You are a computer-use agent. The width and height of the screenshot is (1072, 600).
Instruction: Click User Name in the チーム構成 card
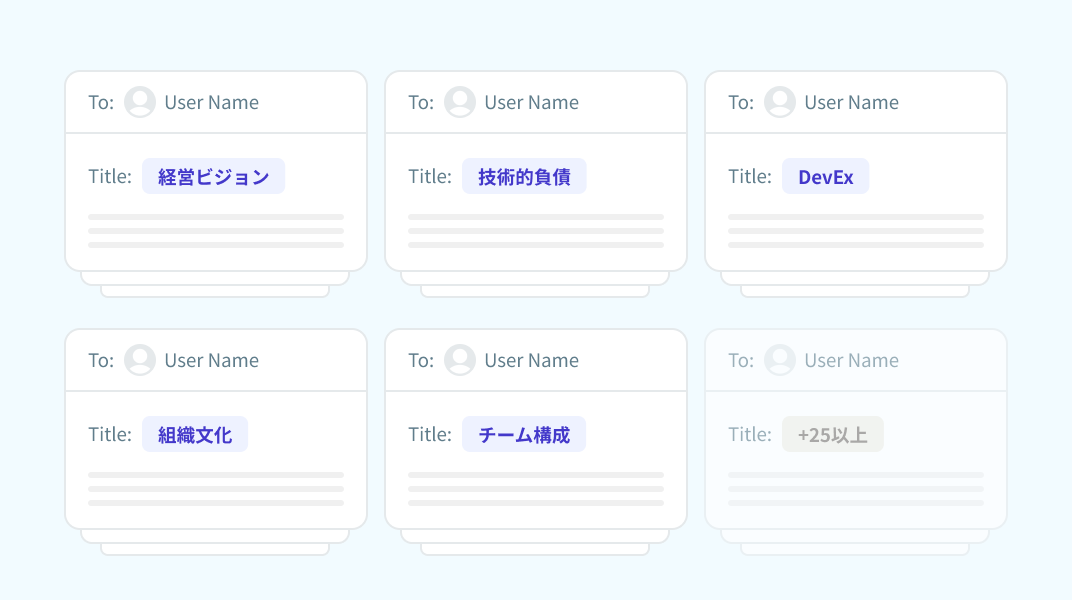pos(531,360)
